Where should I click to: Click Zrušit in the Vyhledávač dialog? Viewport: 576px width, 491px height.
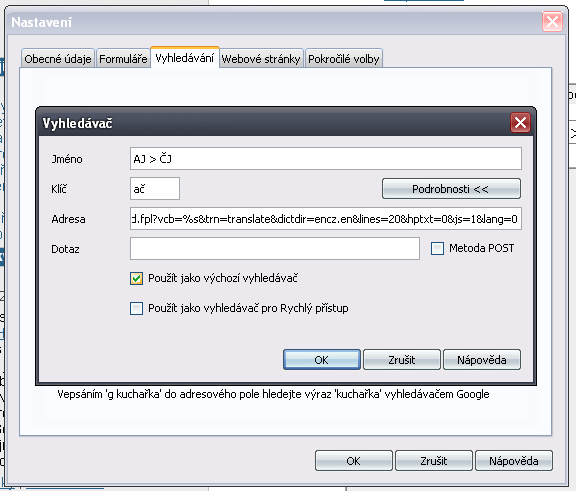point(402,360)
